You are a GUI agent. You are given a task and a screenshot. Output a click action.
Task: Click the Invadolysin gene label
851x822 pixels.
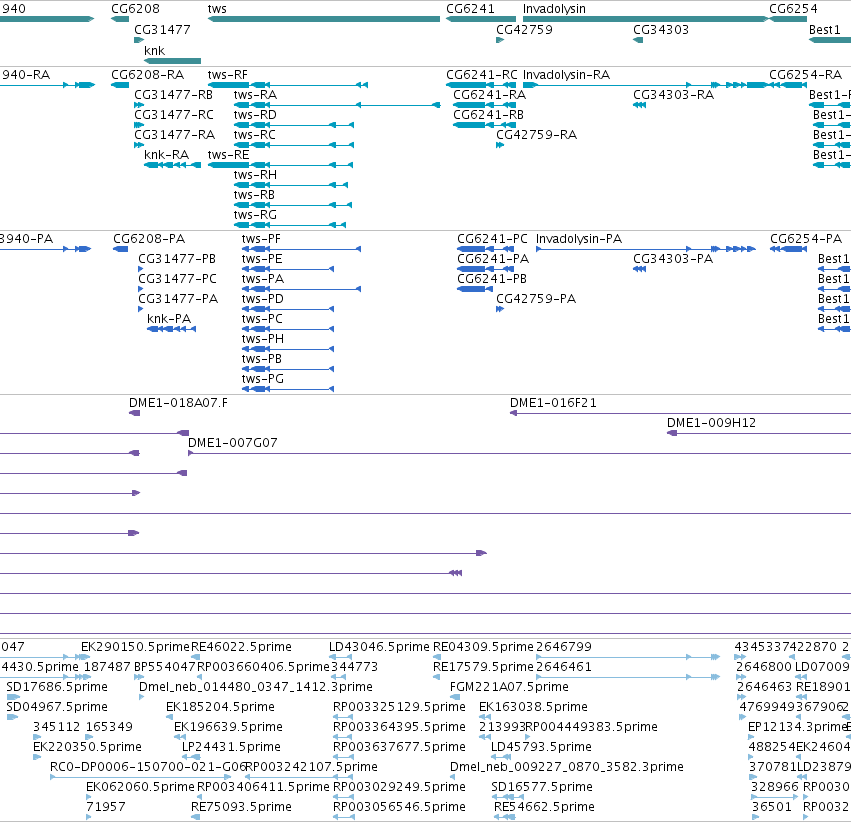tap(554, 9)
